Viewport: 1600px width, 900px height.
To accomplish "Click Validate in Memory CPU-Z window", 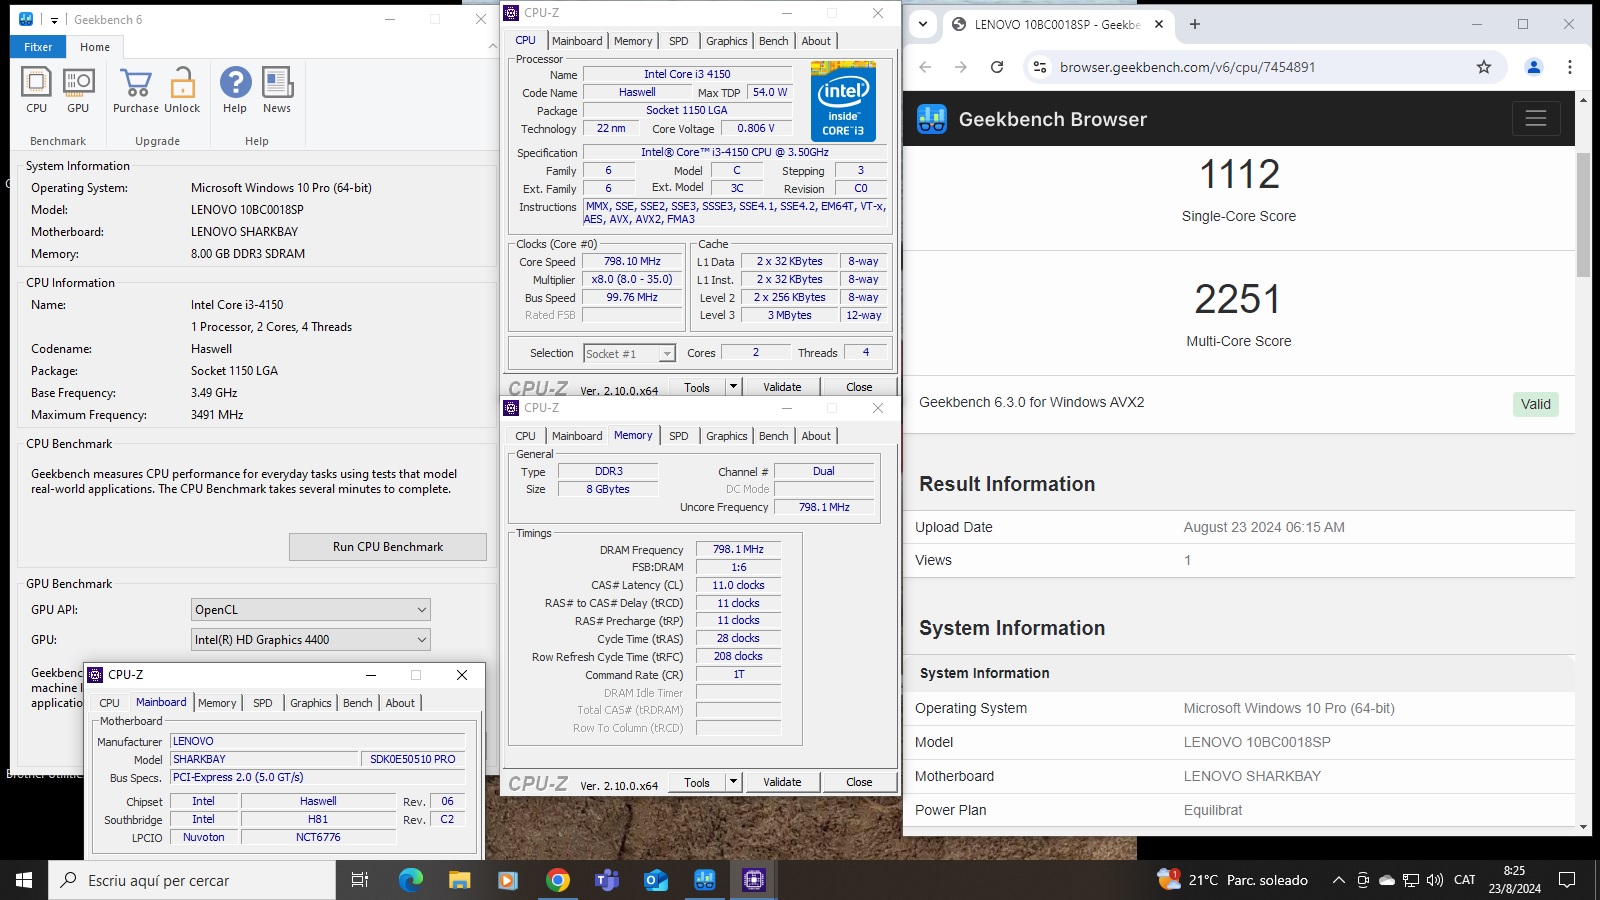I will point(782,782).
